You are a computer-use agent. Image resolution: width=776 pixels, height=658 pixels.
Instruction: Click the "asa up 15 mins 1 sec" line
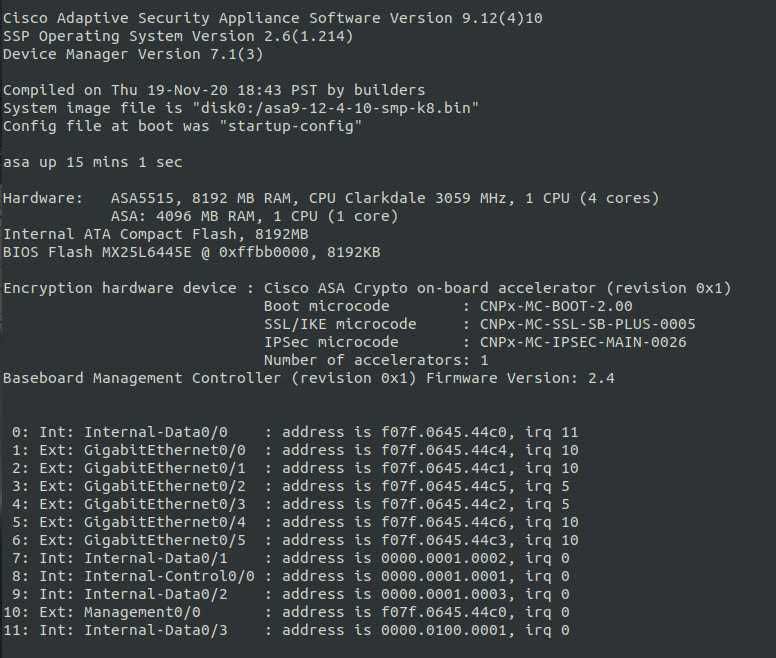click(x=93, y=162)
